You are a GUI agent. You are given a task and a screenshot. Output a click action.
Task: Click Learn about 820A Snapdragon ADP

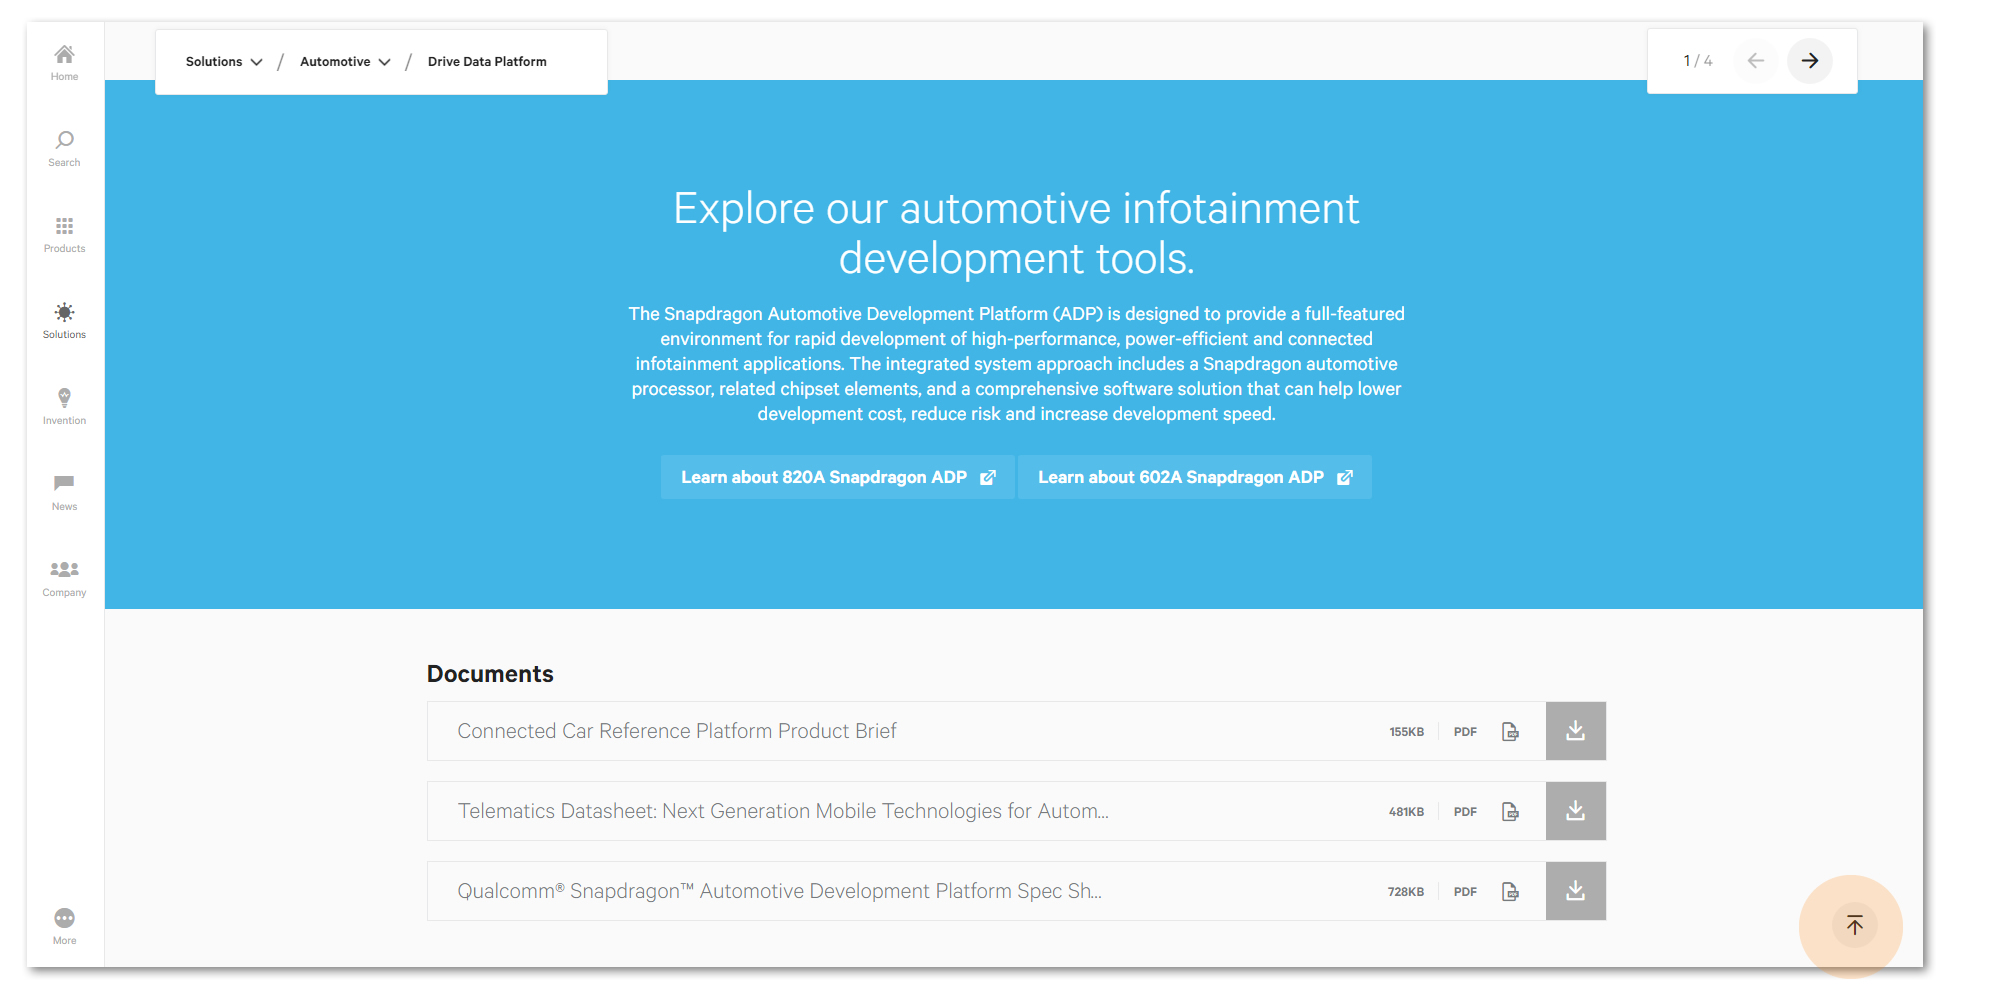837,477
